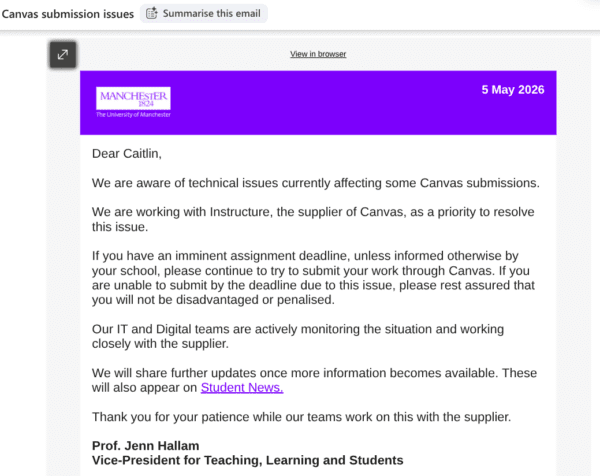Click the 5 May 2026 date

(513, 90)
